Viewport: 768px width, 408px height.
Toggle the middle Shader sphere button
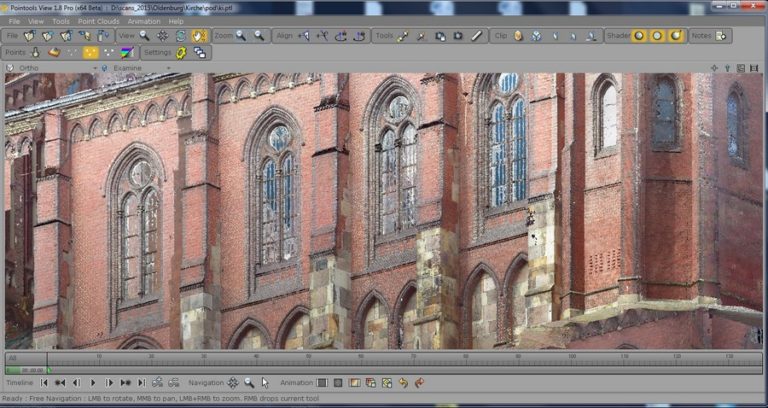[657, 36]
